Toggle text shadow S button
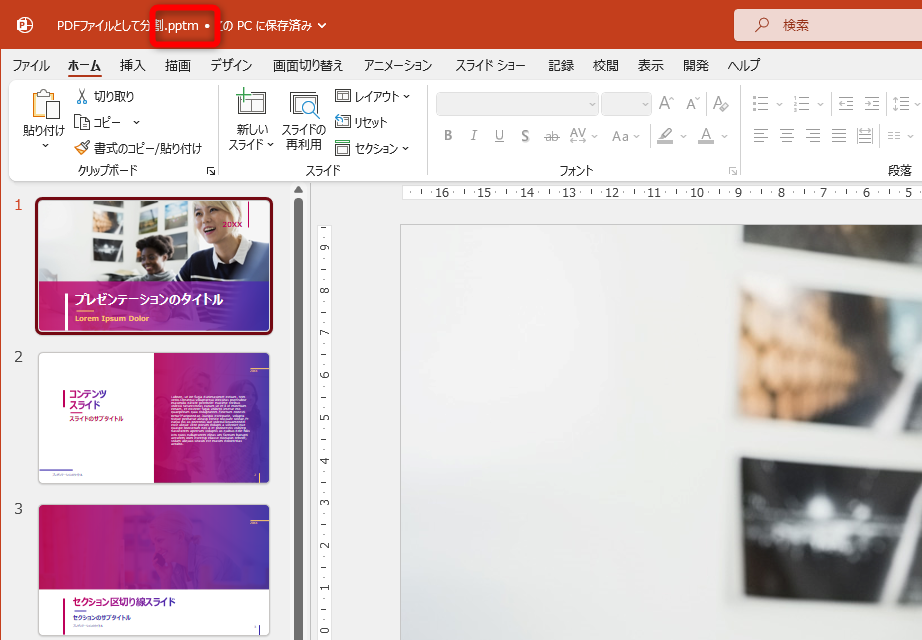This screenshot has height=640, width=922. tap(525, 136)
